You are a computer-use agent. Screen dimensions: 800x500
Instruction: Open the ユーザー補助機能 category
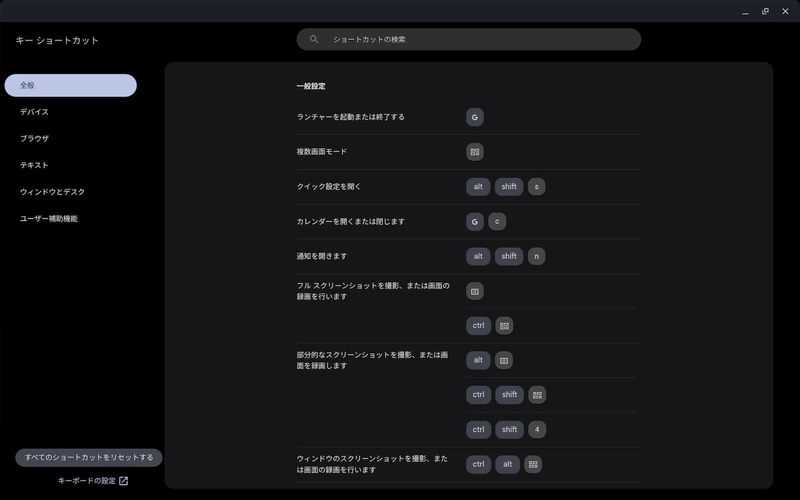[x=48, y=218]
